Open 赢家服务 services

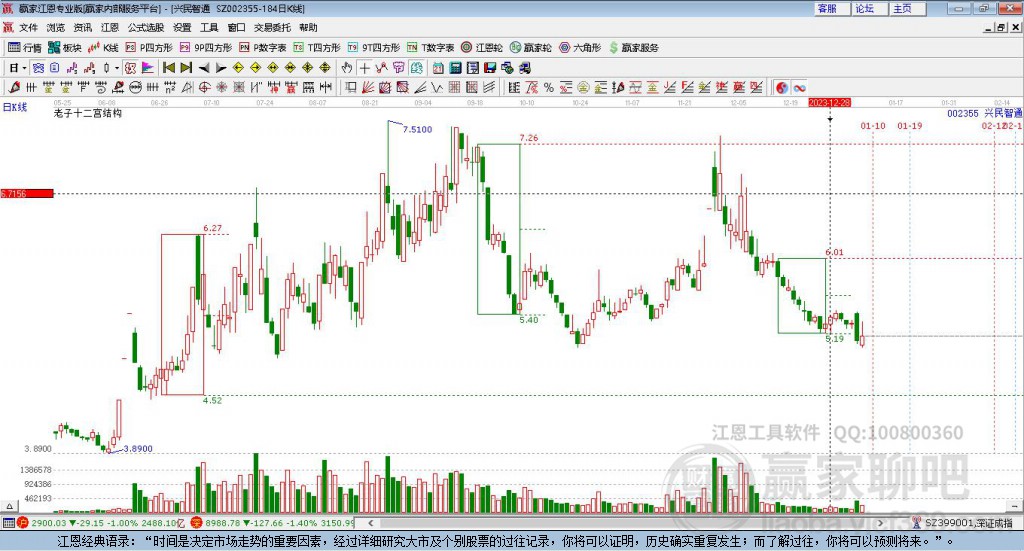pos(633,48)
